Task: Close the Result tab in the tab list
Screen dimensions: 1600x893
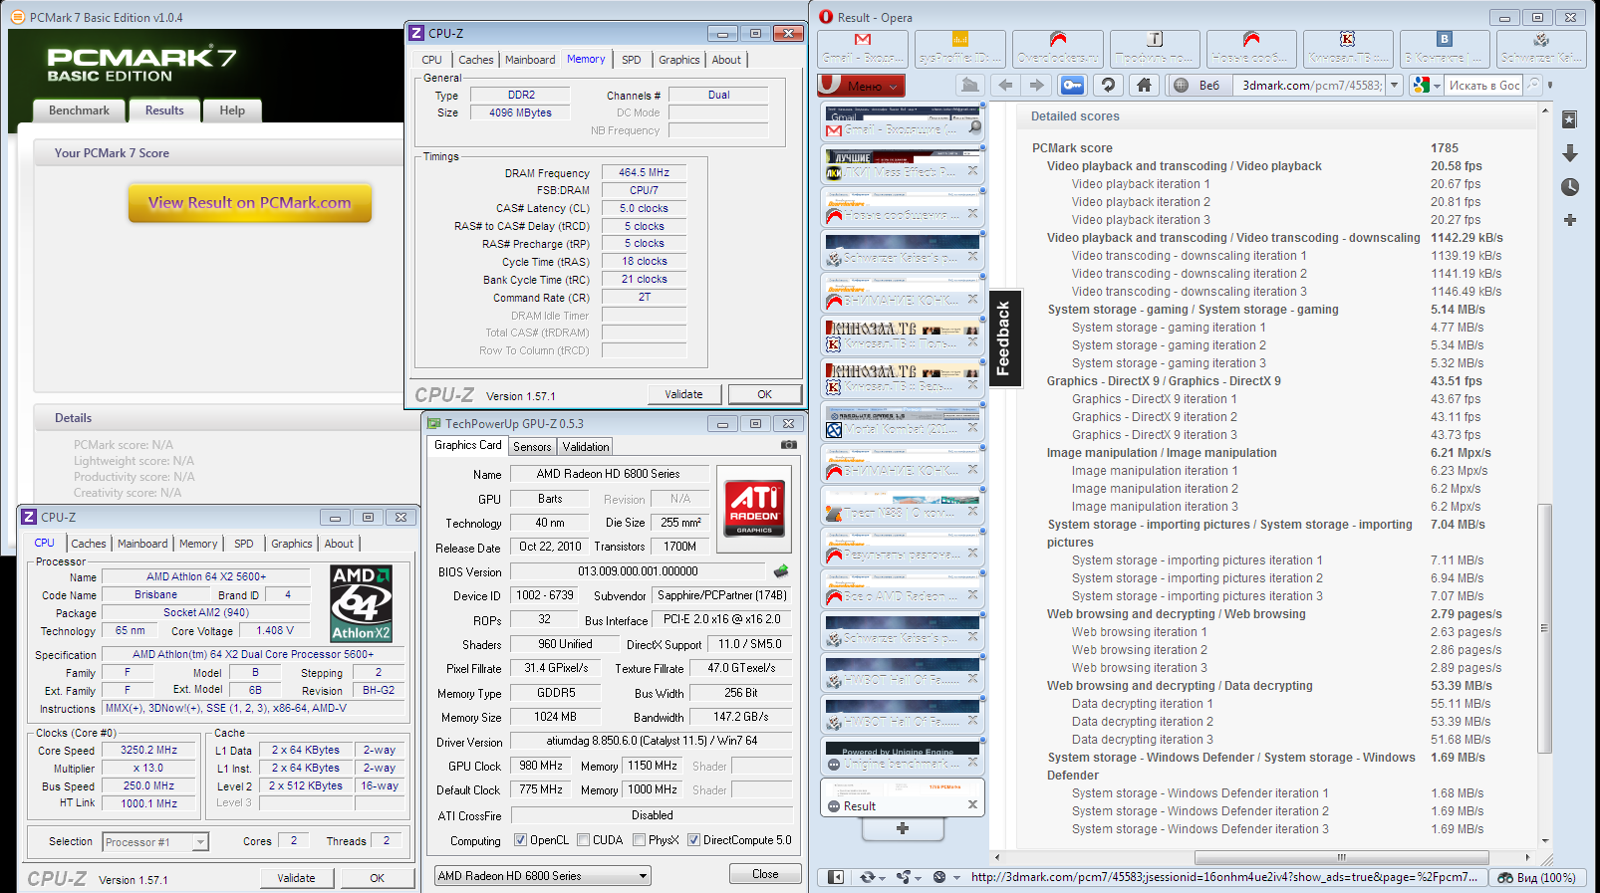Action: [972, 805]
